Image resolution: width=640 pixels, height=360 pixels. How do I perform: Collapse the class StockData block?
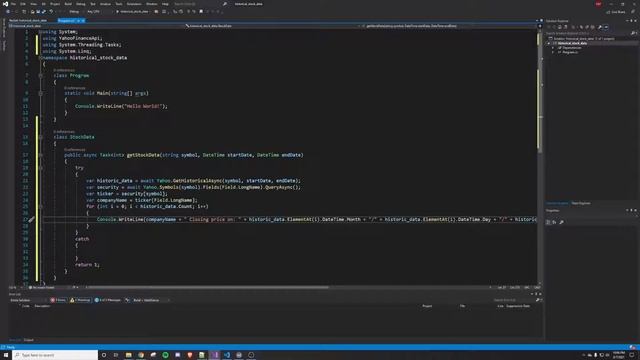pos(40,137)
